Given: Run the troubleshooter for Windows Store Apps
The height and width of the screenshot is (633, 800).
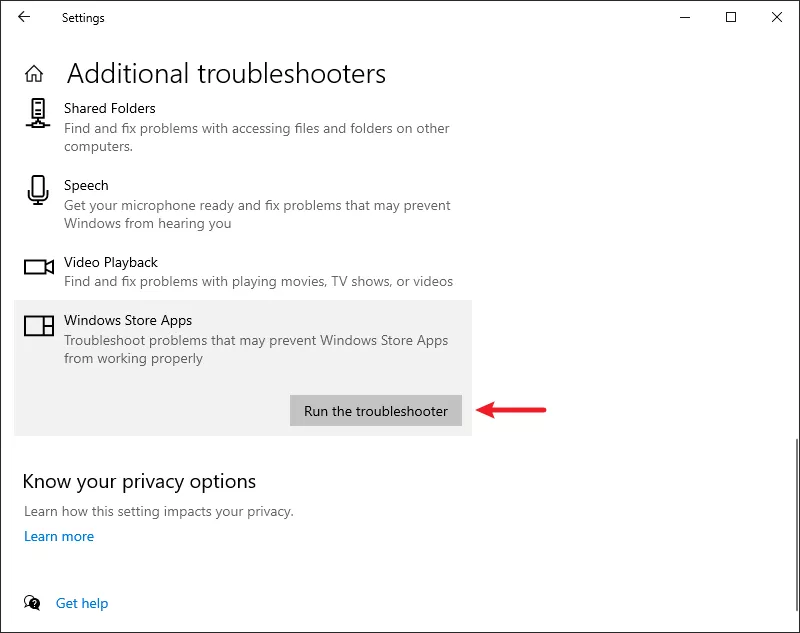Looking at the screenshot, I should pyautogui.click(x=376, y=411).
